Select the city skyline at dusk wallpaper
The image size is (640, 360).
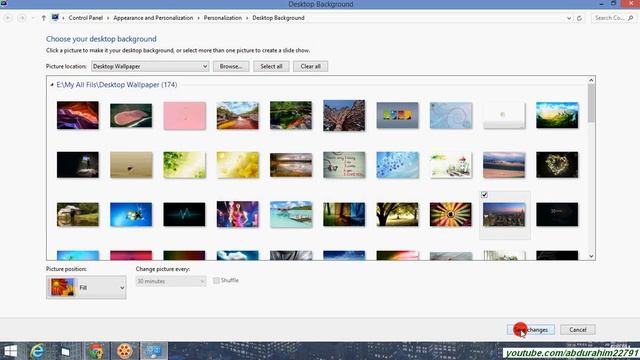click(504, 214)
